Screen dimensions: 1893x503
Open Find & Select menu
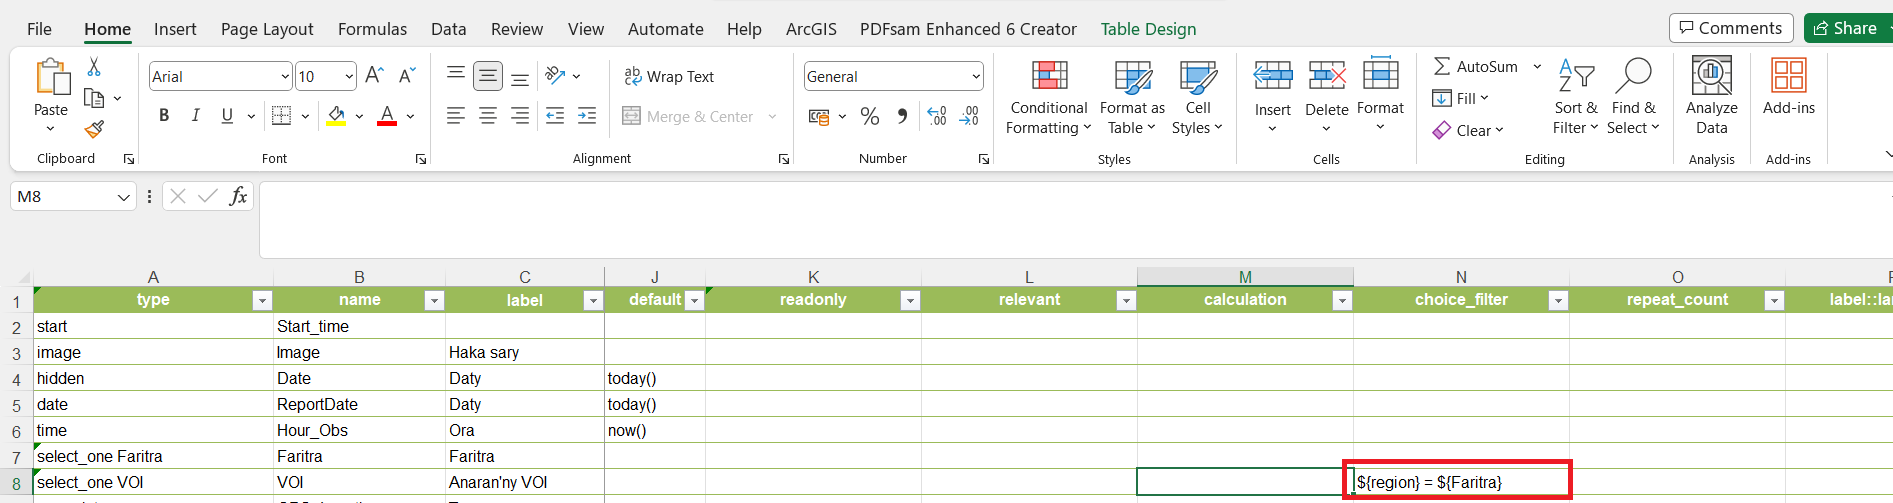click(1633, 97)
